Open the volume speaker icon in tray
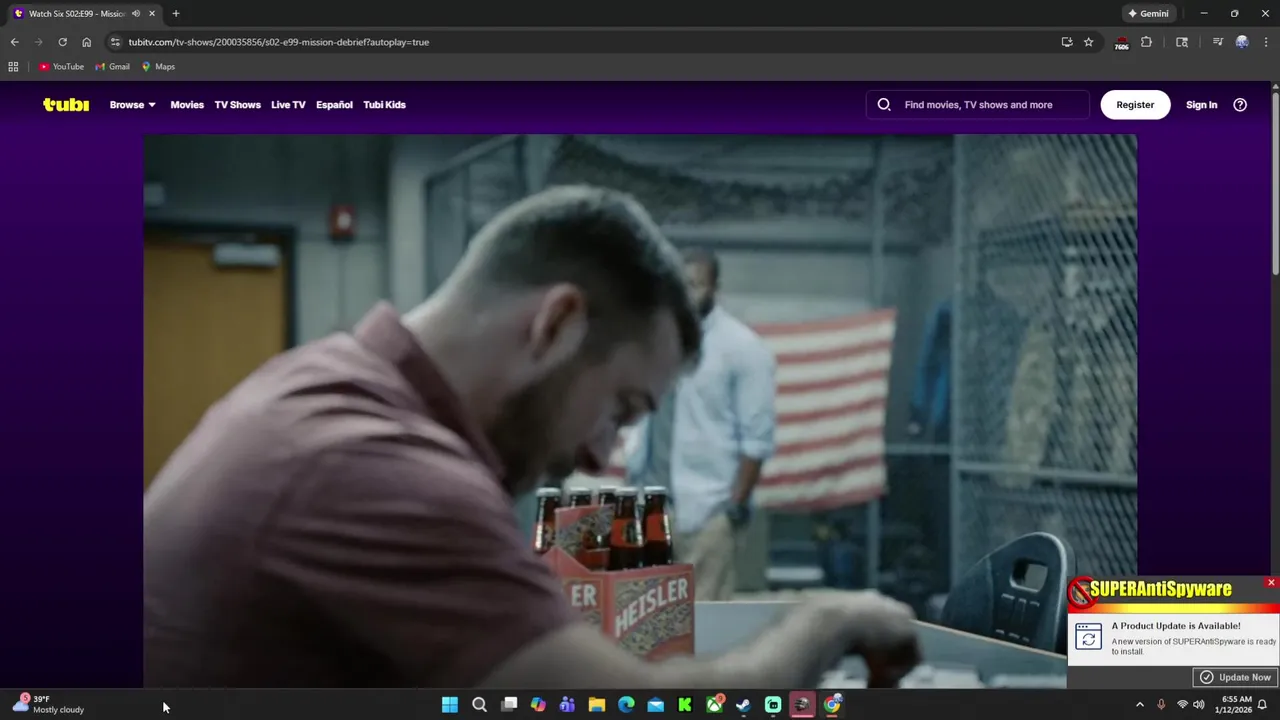Screen dimensions: 1280x720 (1198, 705)
